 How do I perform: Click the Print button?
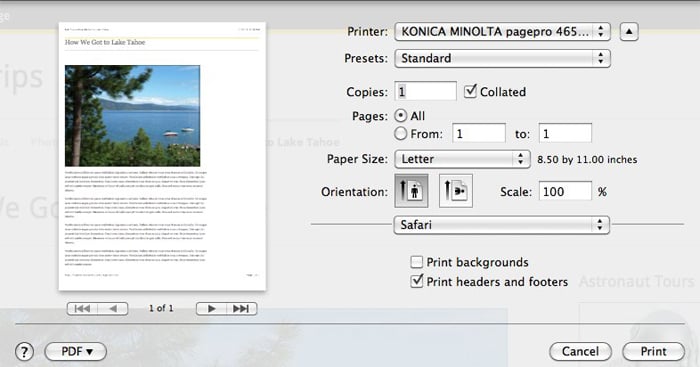(x=654, y=352)
